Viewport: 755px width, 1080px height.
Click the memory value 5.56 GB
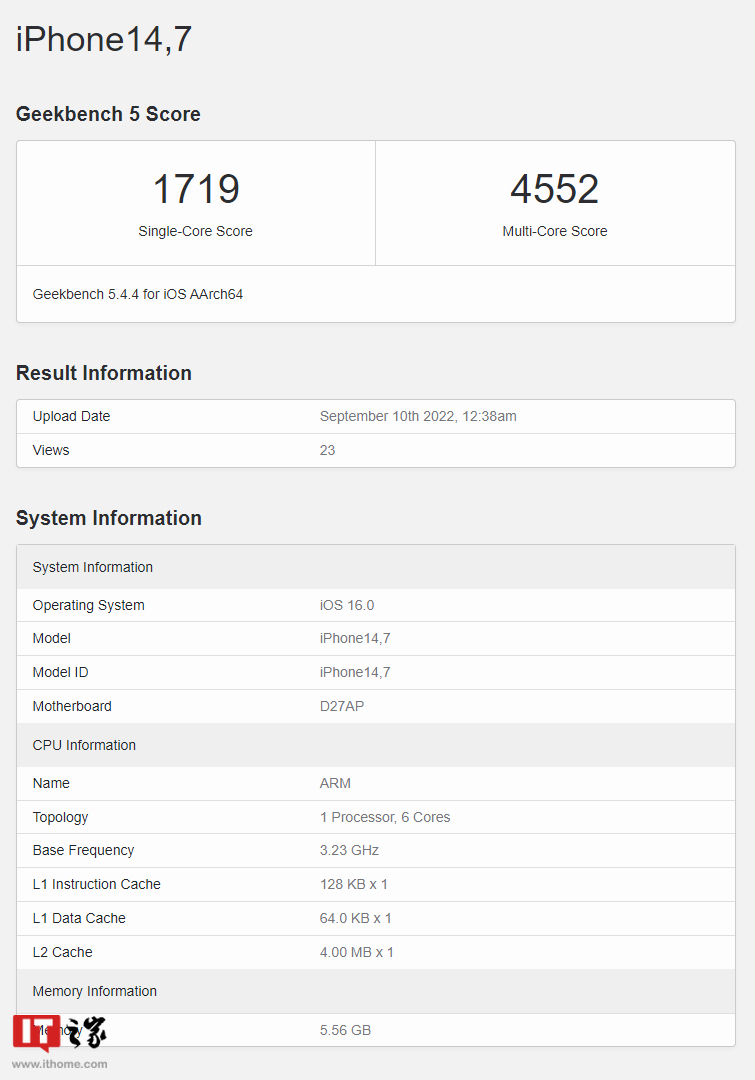click(345, 1030)
